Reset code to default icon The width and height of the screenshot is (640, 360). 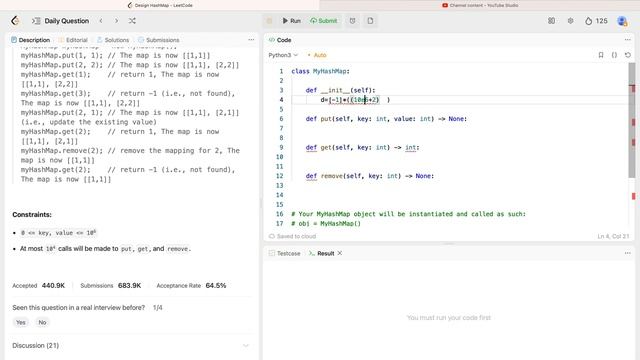pos(628,55)
